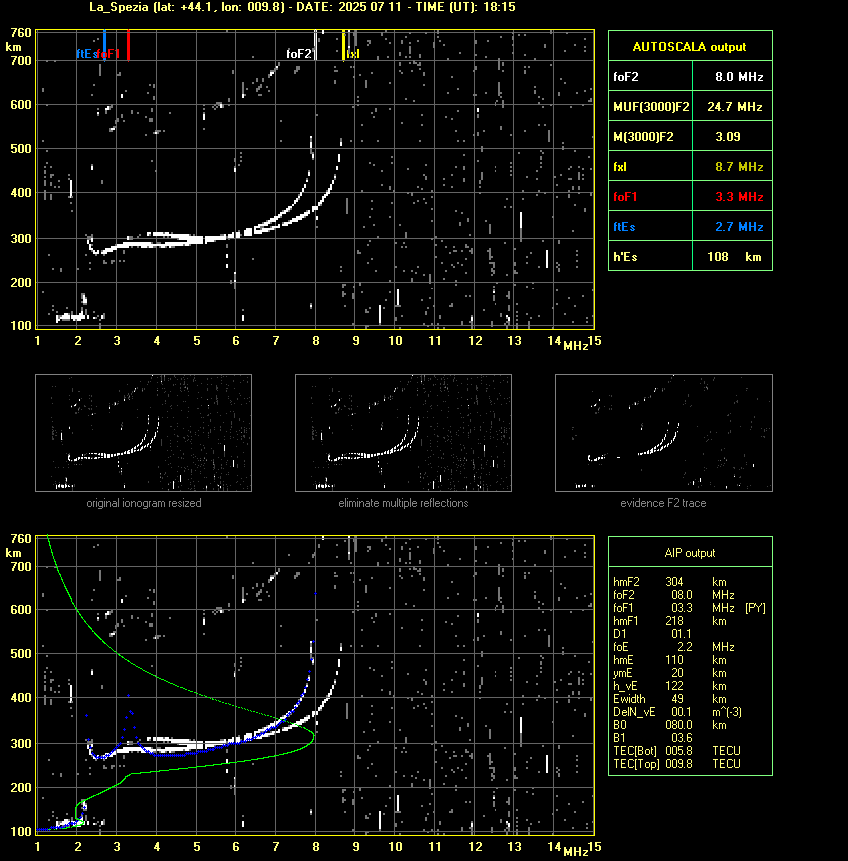Image resolution: width=848 pixels, height=861 pixels.
Task: Click the blue ftEs marker label
Action: [86, 54]
